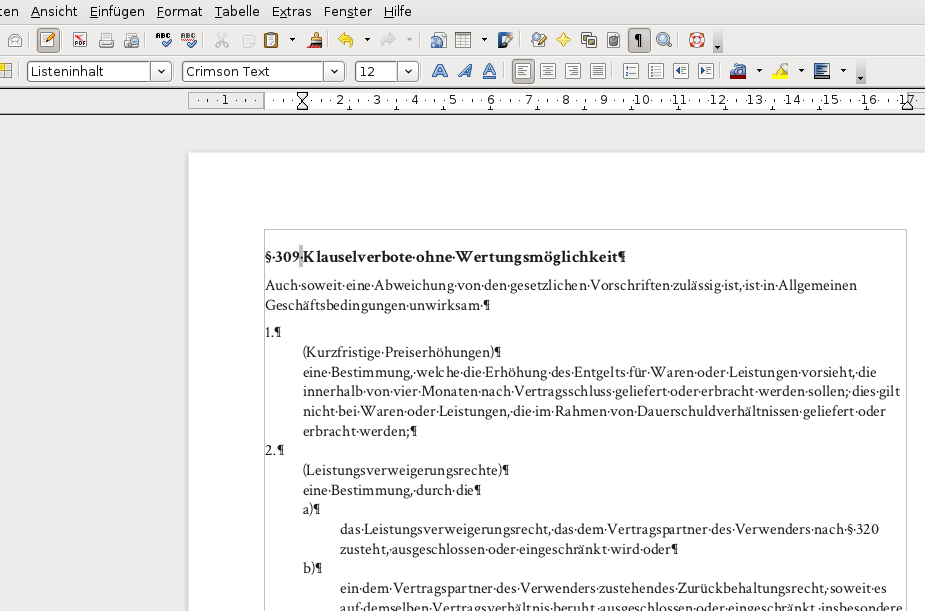
Task: Toggle Bold text formatting
Action: (439, 71)
